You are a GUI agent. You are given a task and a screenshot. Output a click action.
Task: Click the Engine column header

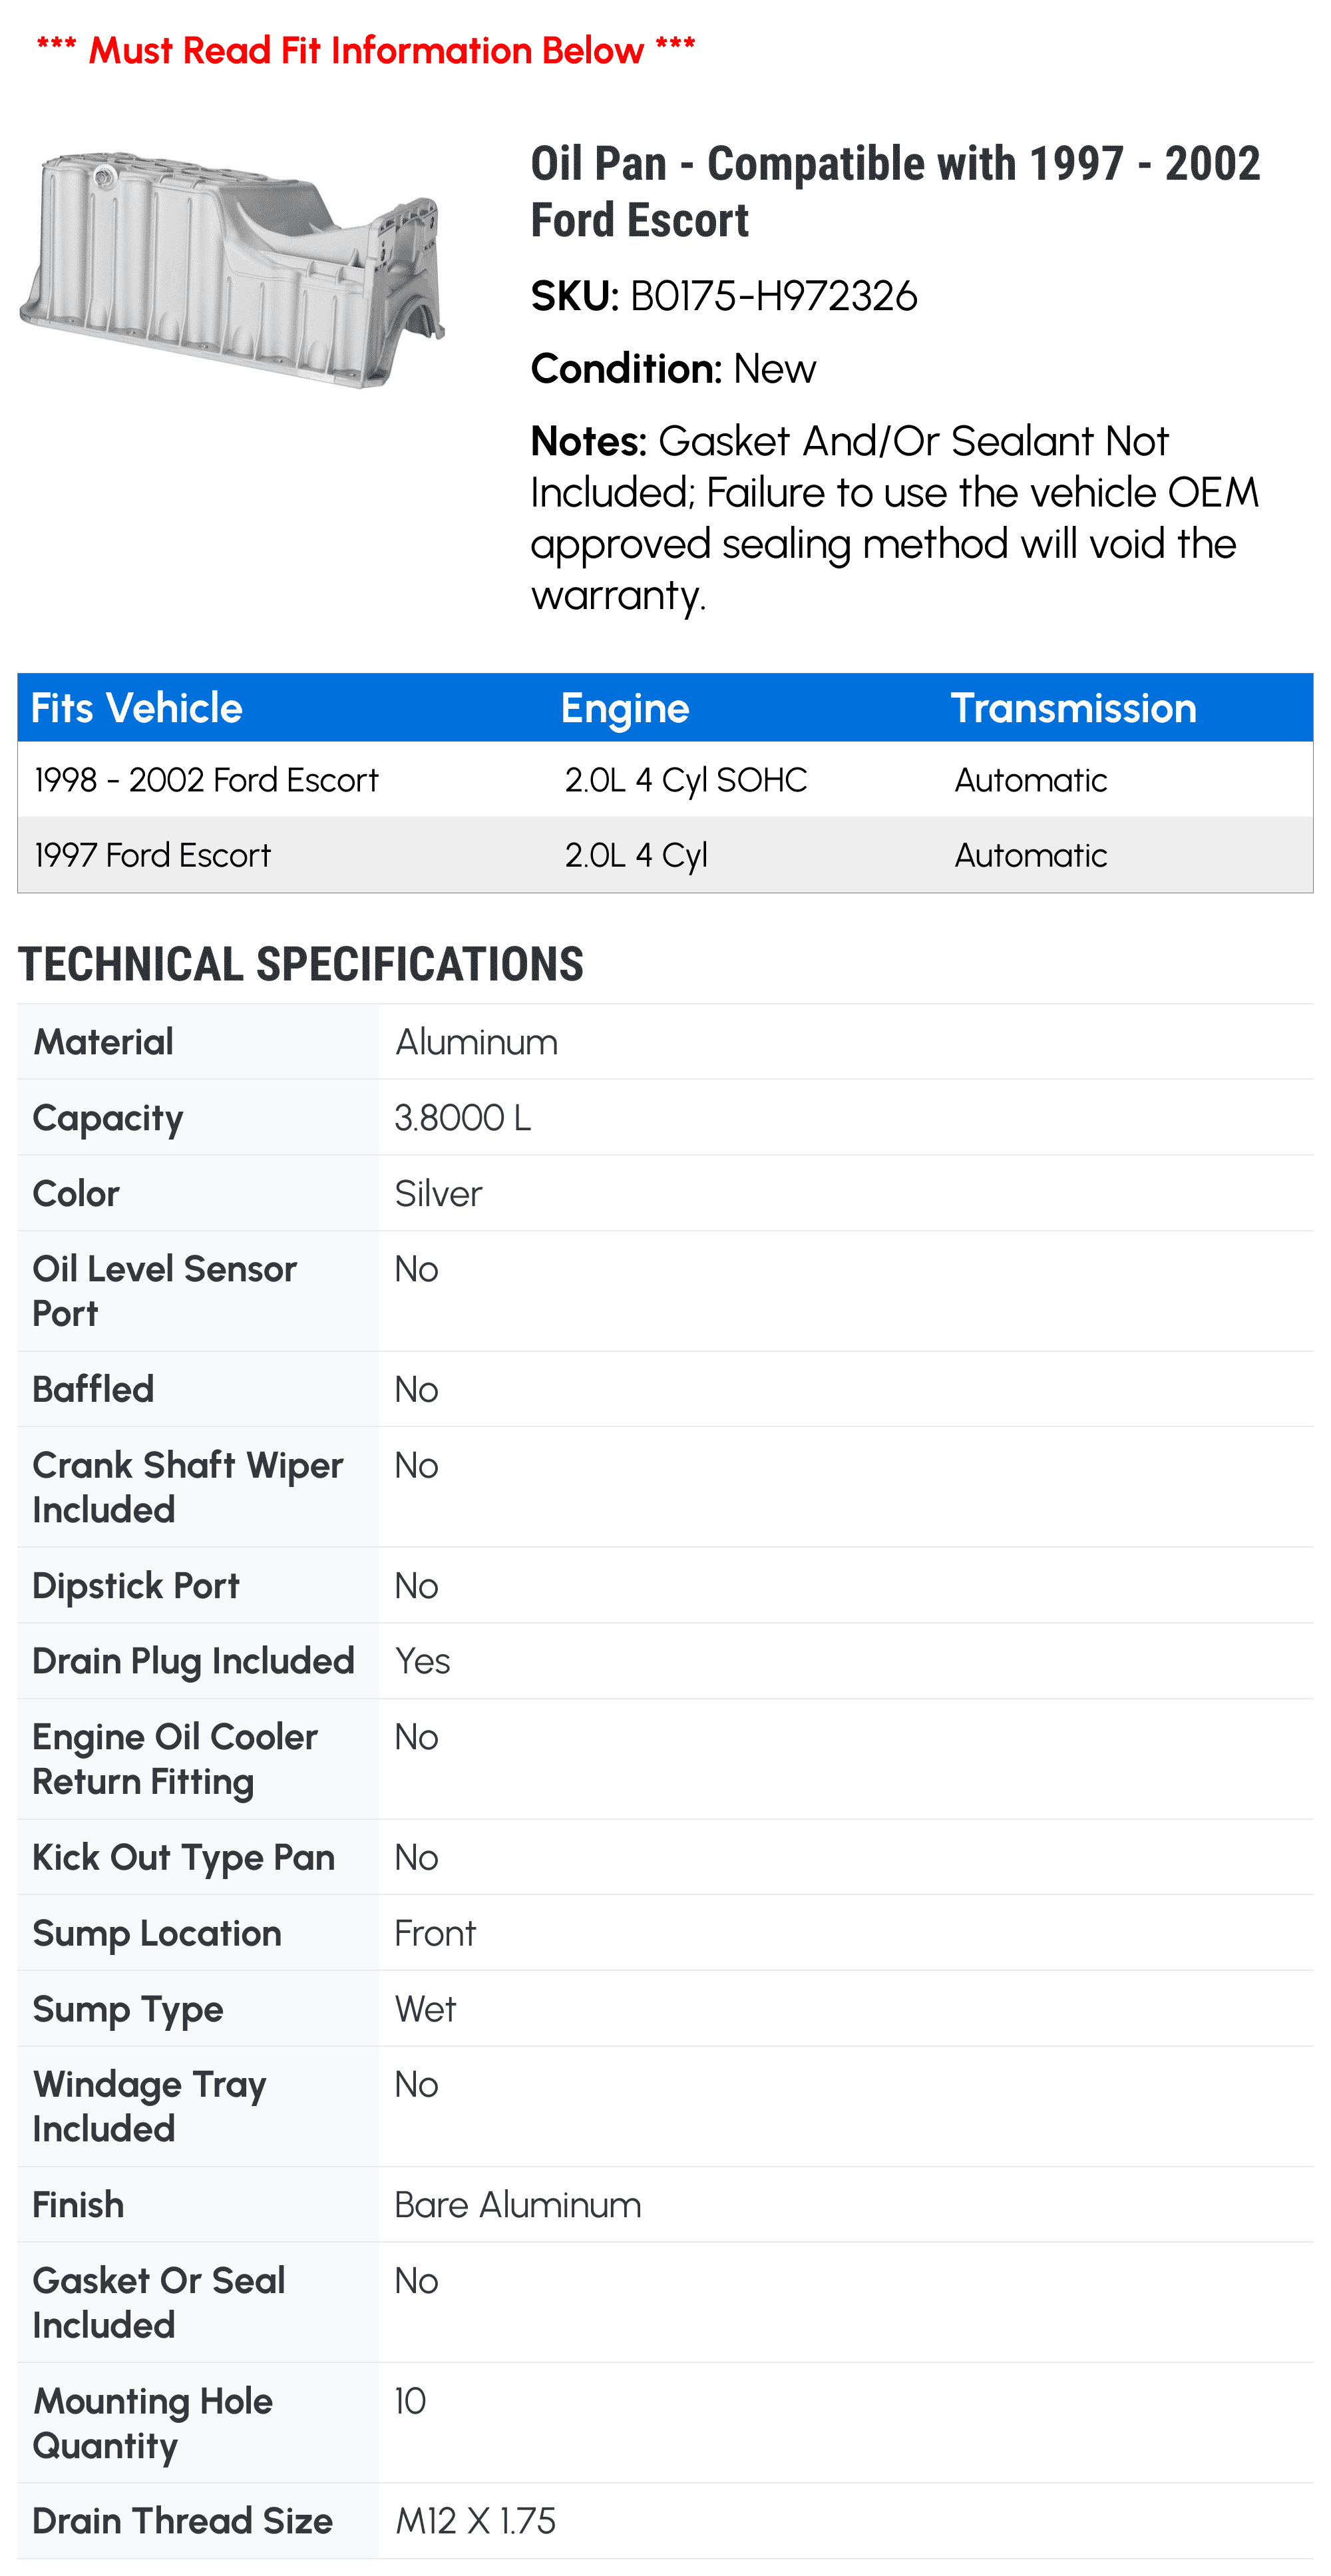click(x=625, y=709)
